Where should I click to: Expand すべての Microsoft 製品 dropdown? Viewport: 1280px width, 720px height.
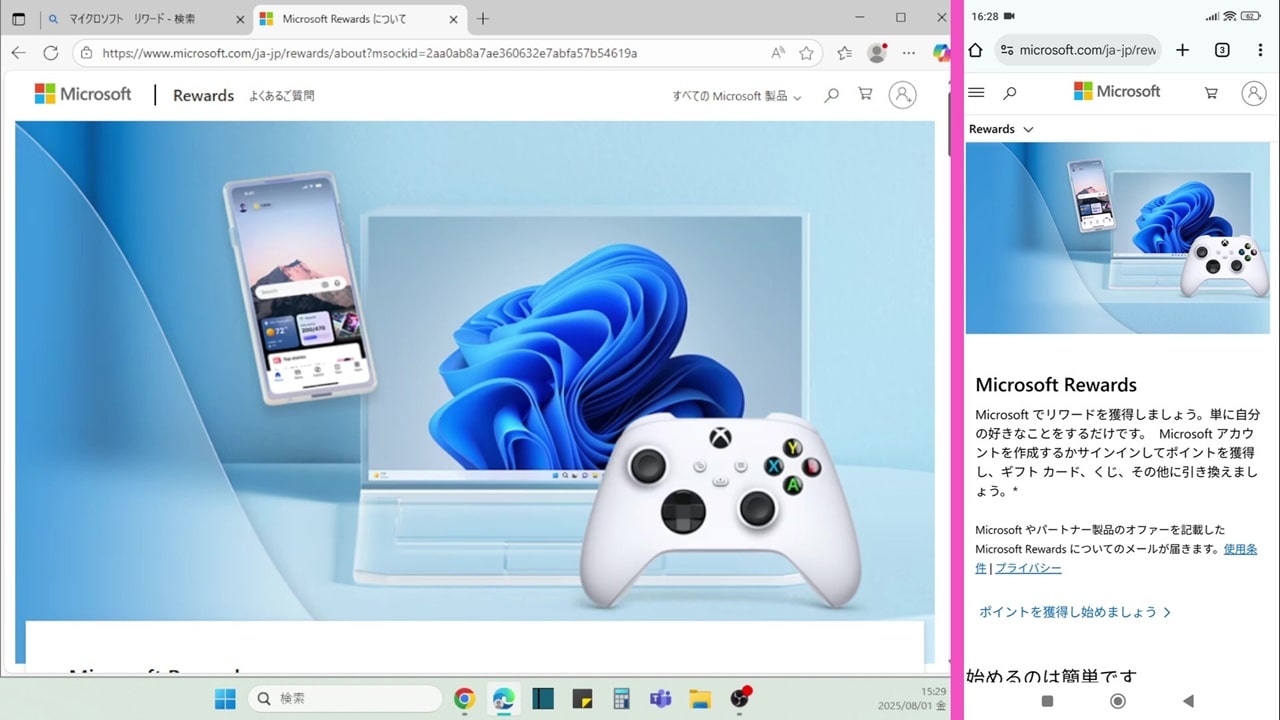(x=737, y=96)
